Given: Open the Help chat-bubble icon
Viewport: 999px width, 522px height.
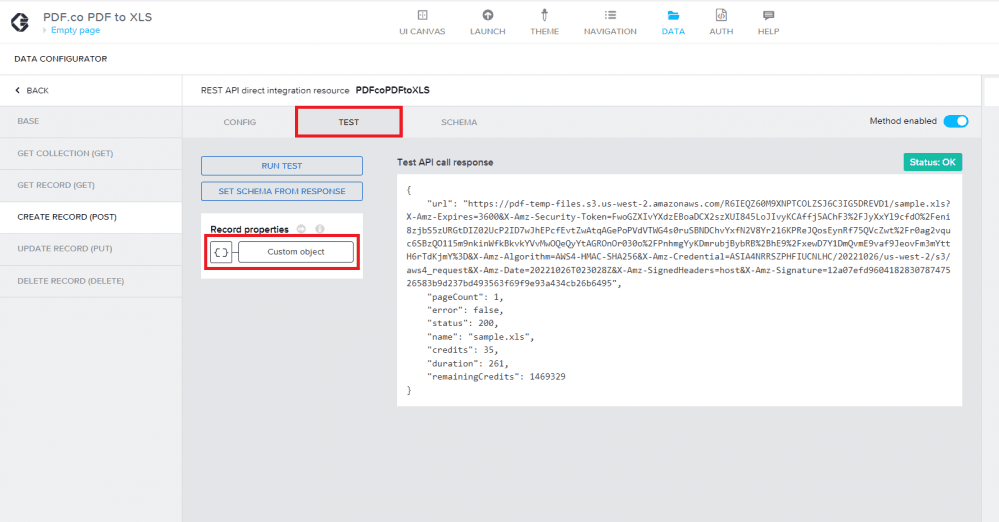Looking at the screenshot, I should 768,15.
